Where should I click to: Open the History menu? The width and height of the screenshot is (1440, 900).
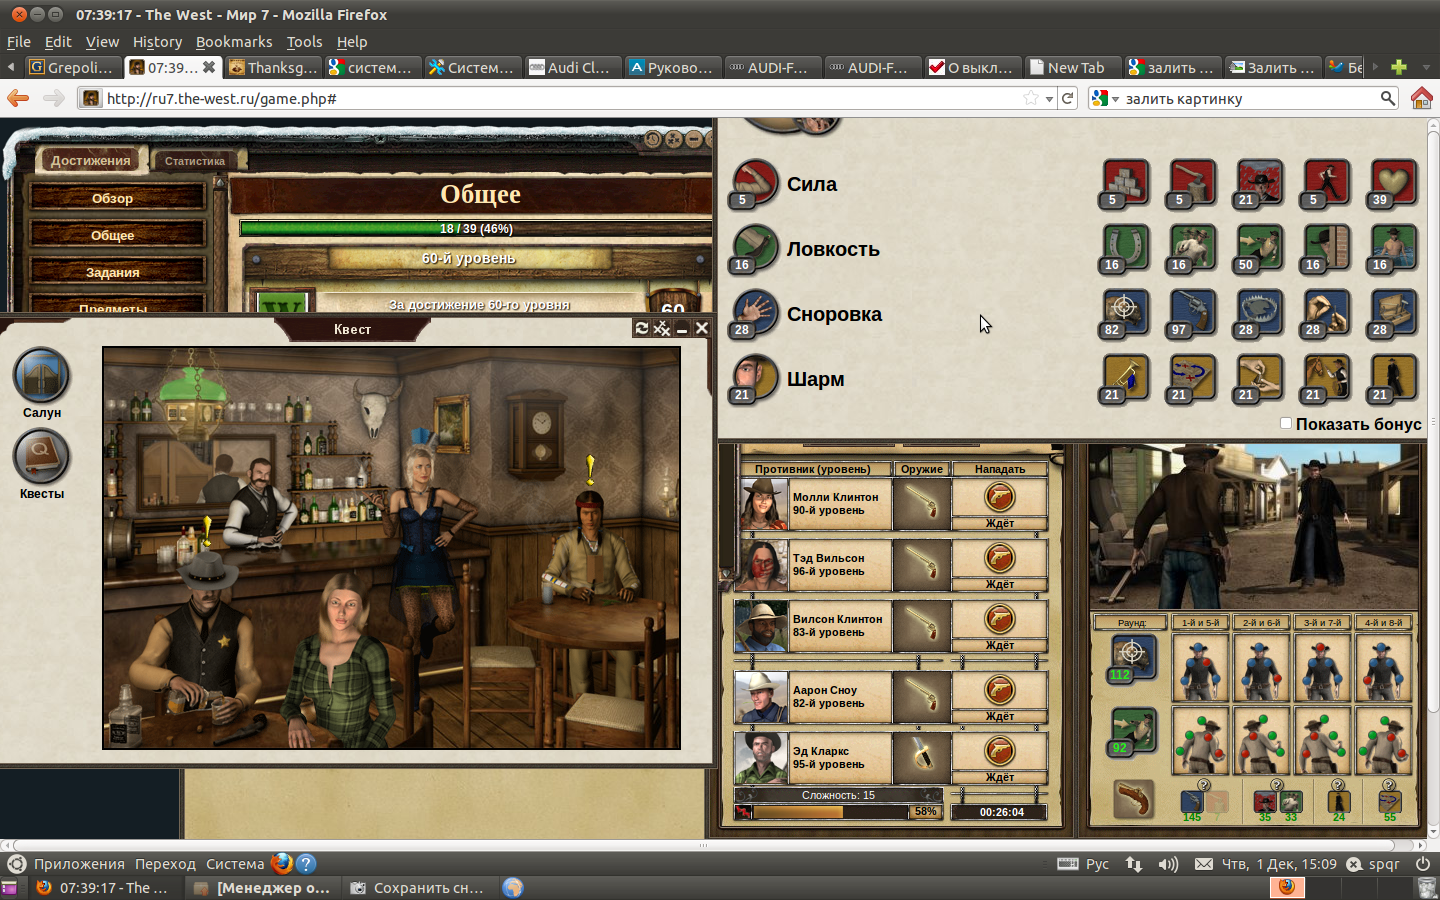[157, 42]
